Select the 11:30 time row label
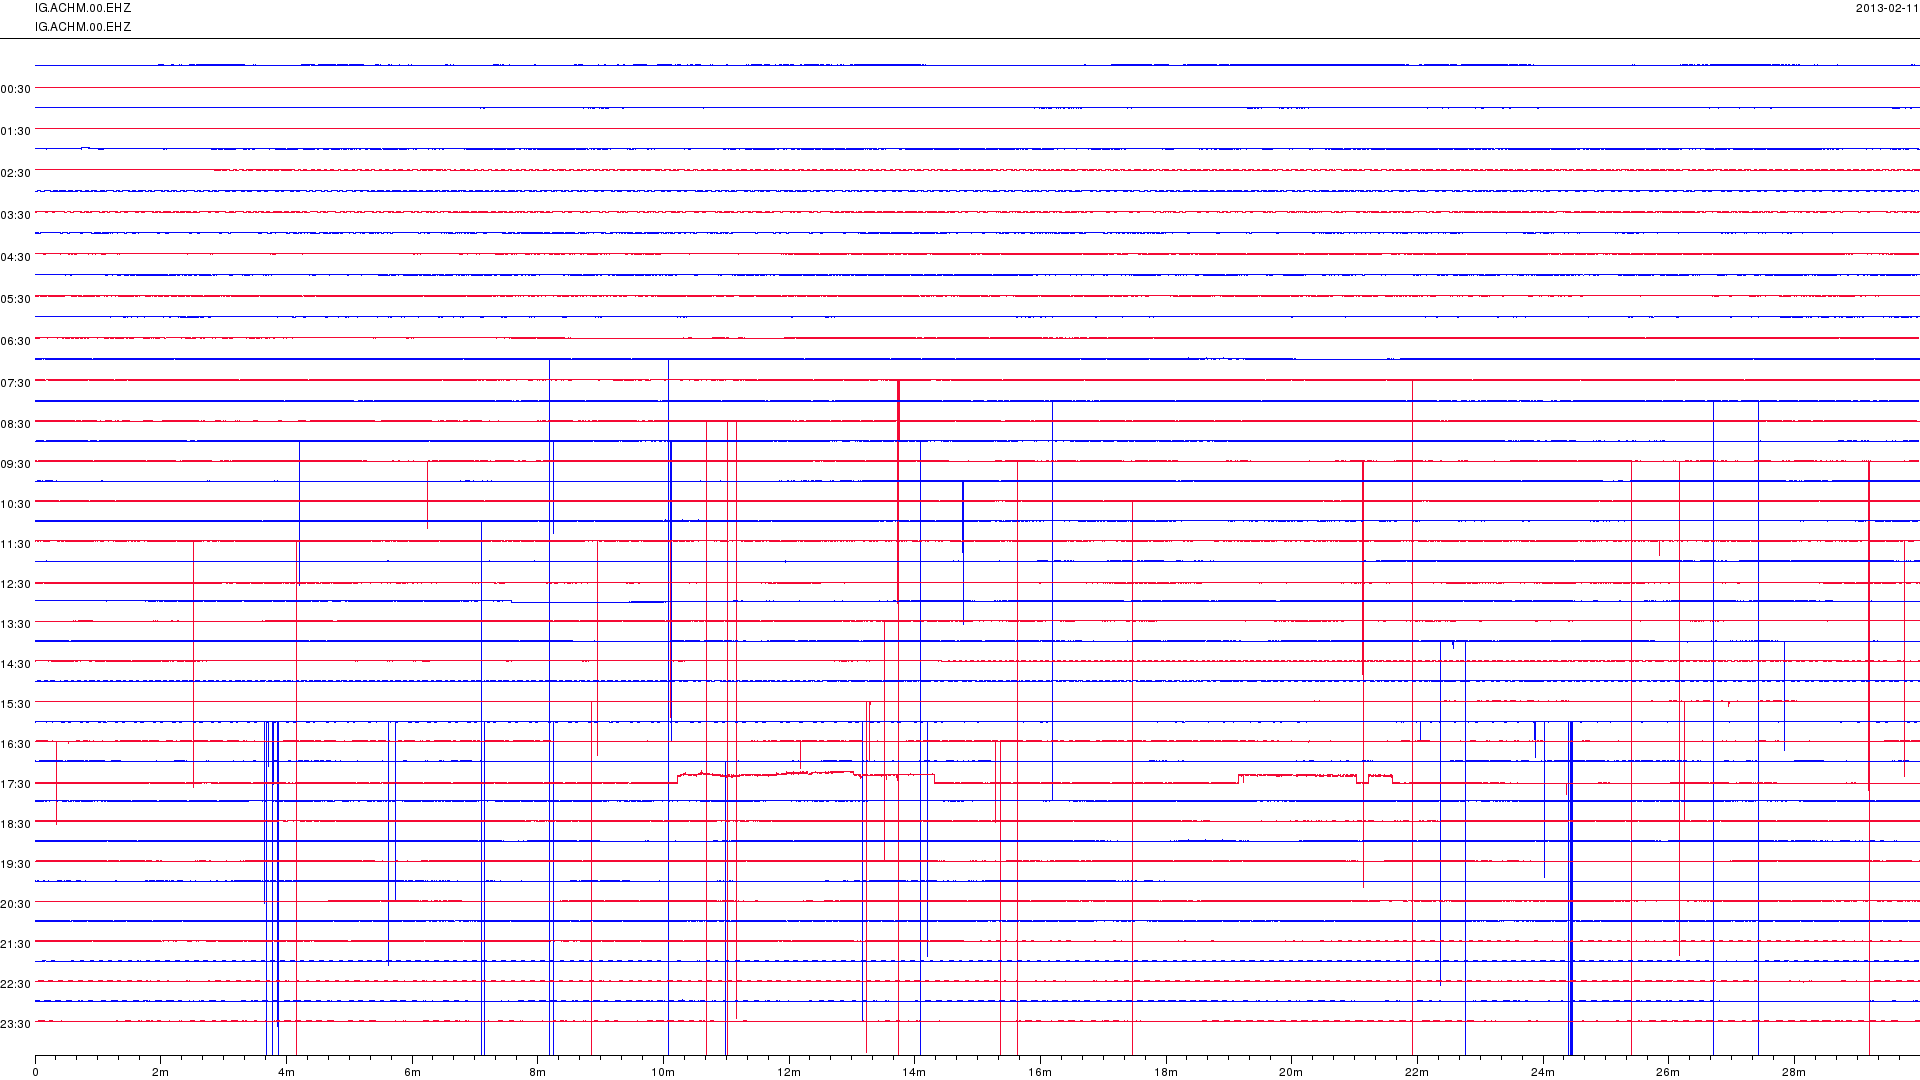 (16, 544)
